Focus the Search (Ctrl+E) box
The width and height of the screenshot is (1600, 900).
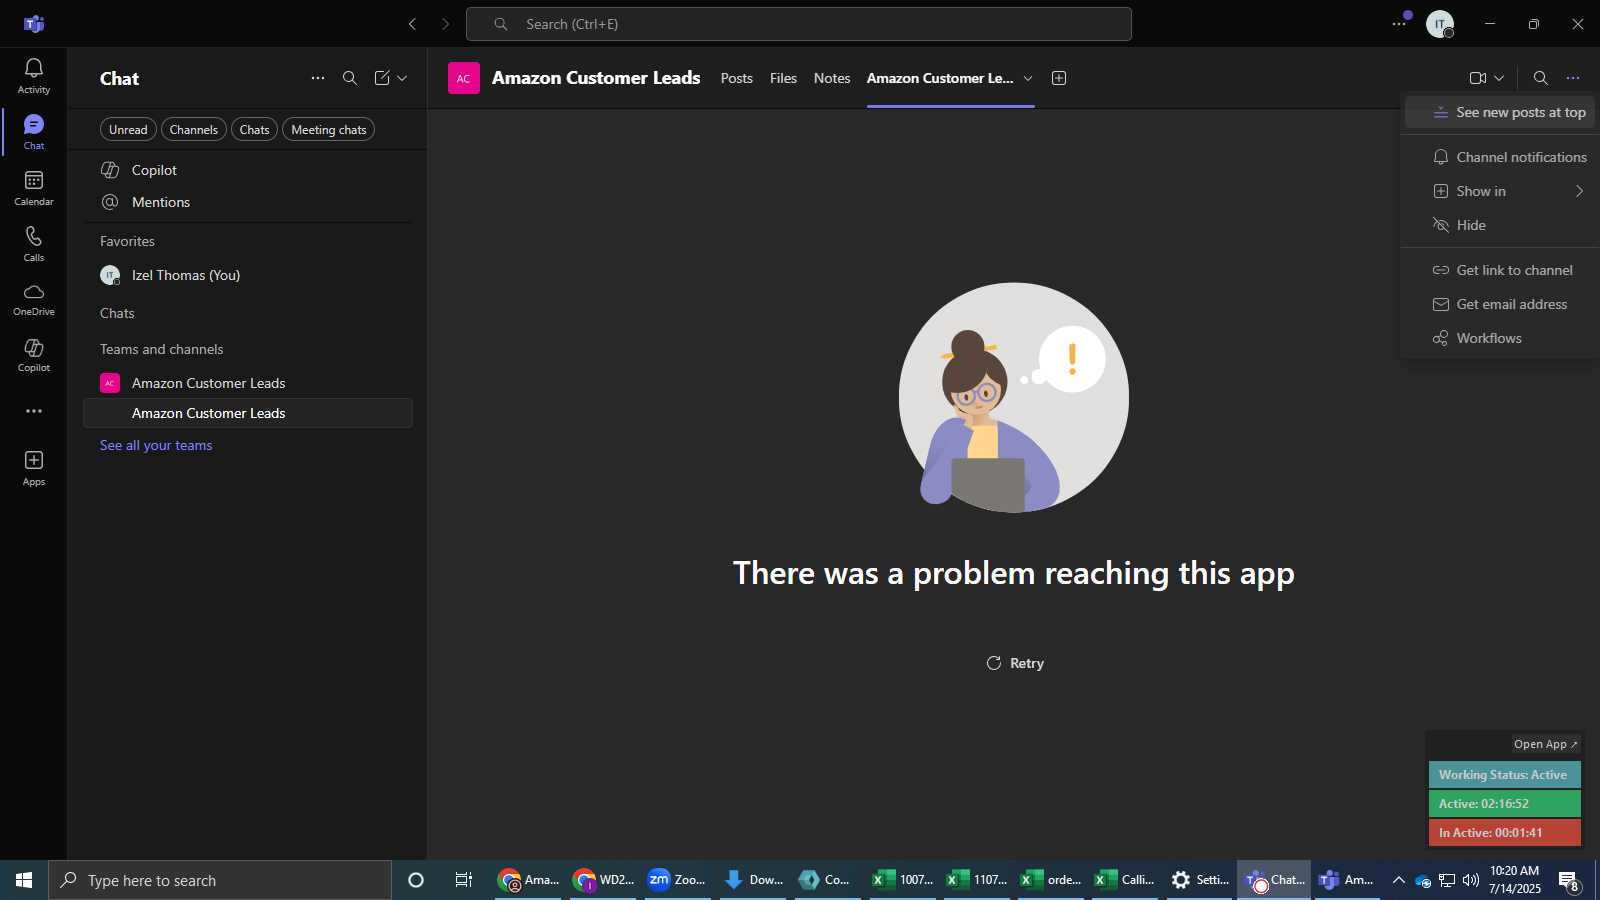pos(799,24)
